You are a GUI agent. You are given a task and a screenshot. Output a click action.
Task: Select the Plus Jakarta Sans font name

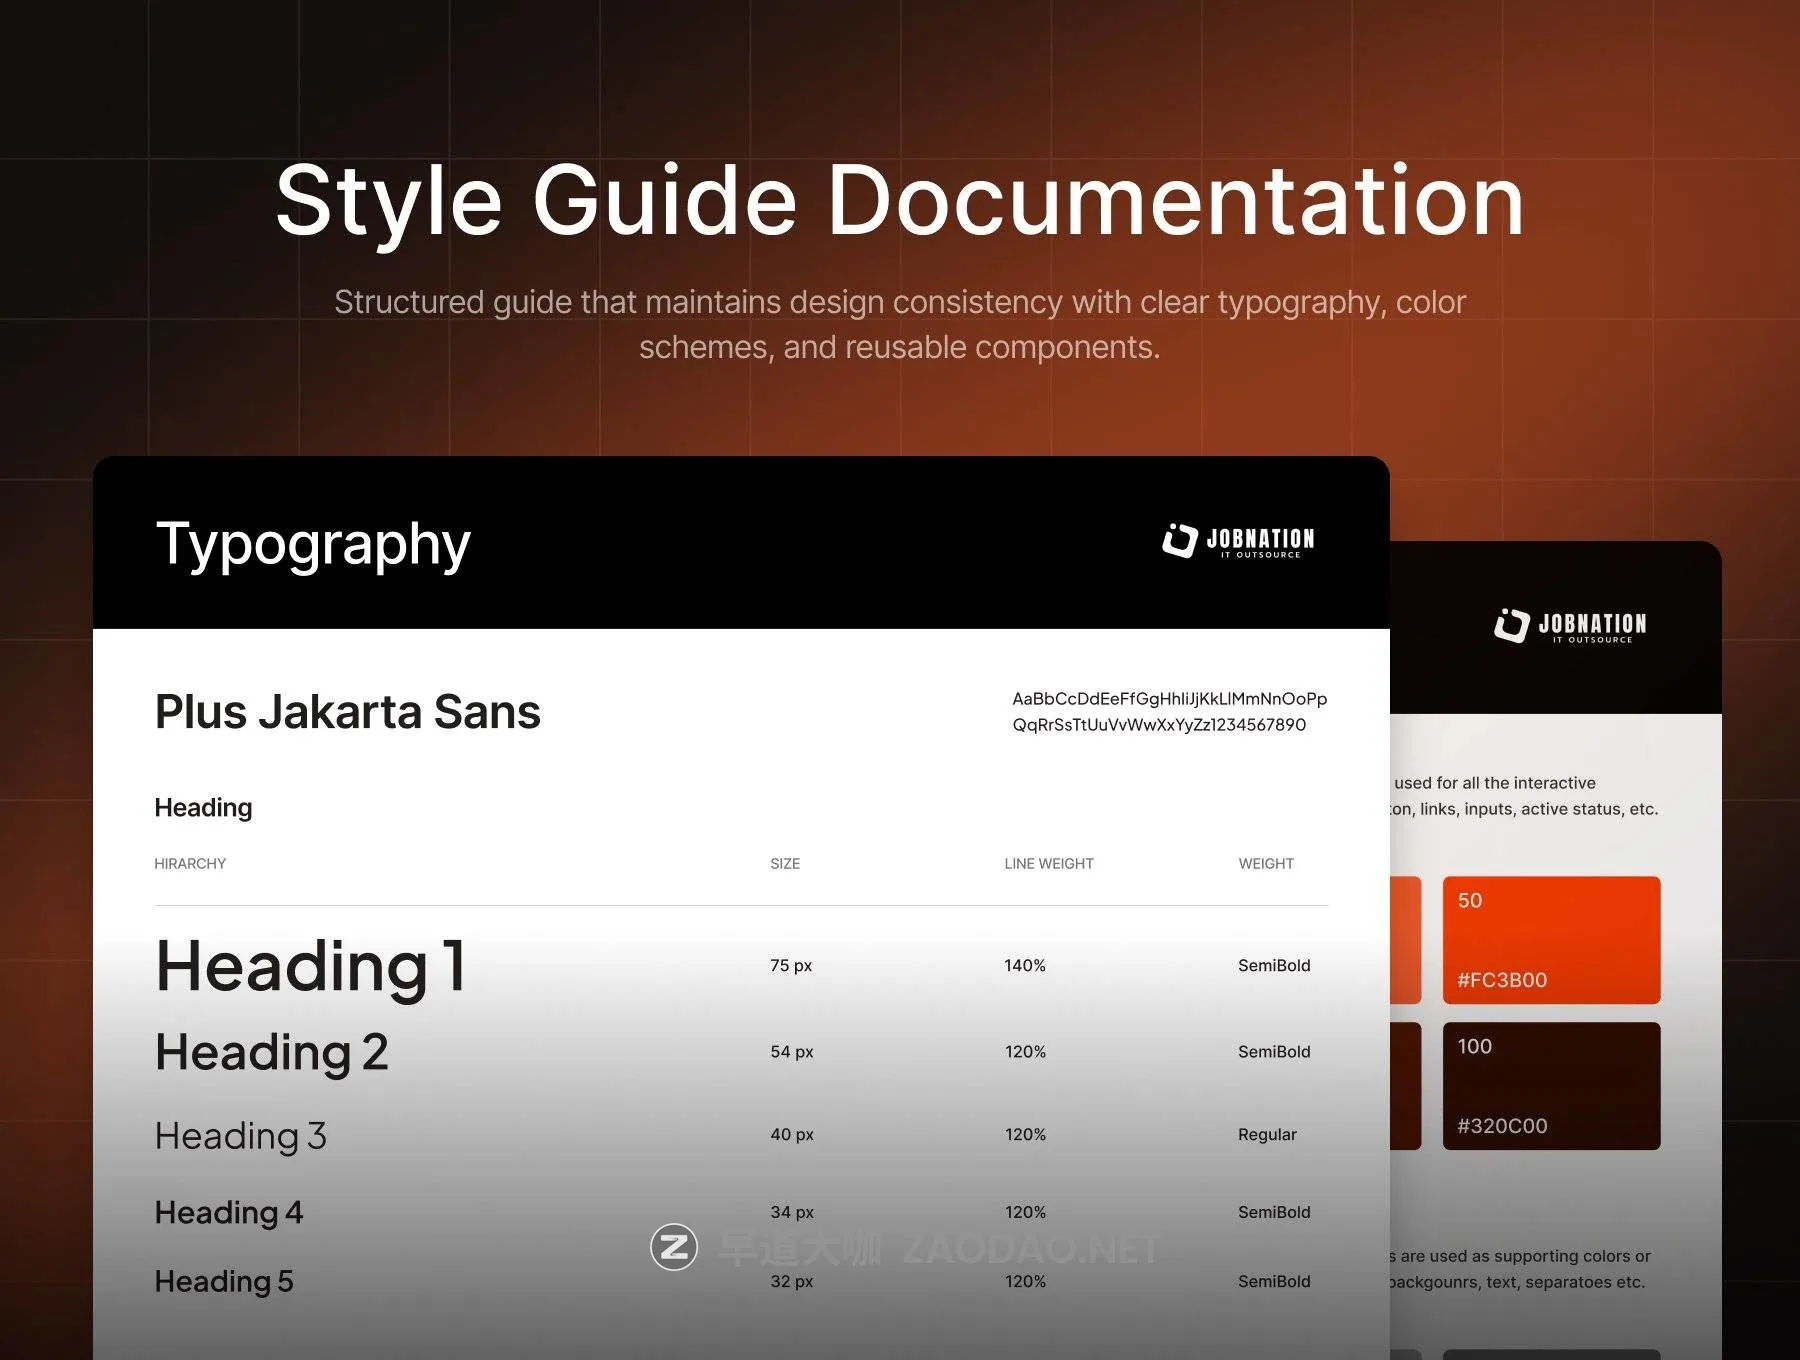(x=347, y=712)
